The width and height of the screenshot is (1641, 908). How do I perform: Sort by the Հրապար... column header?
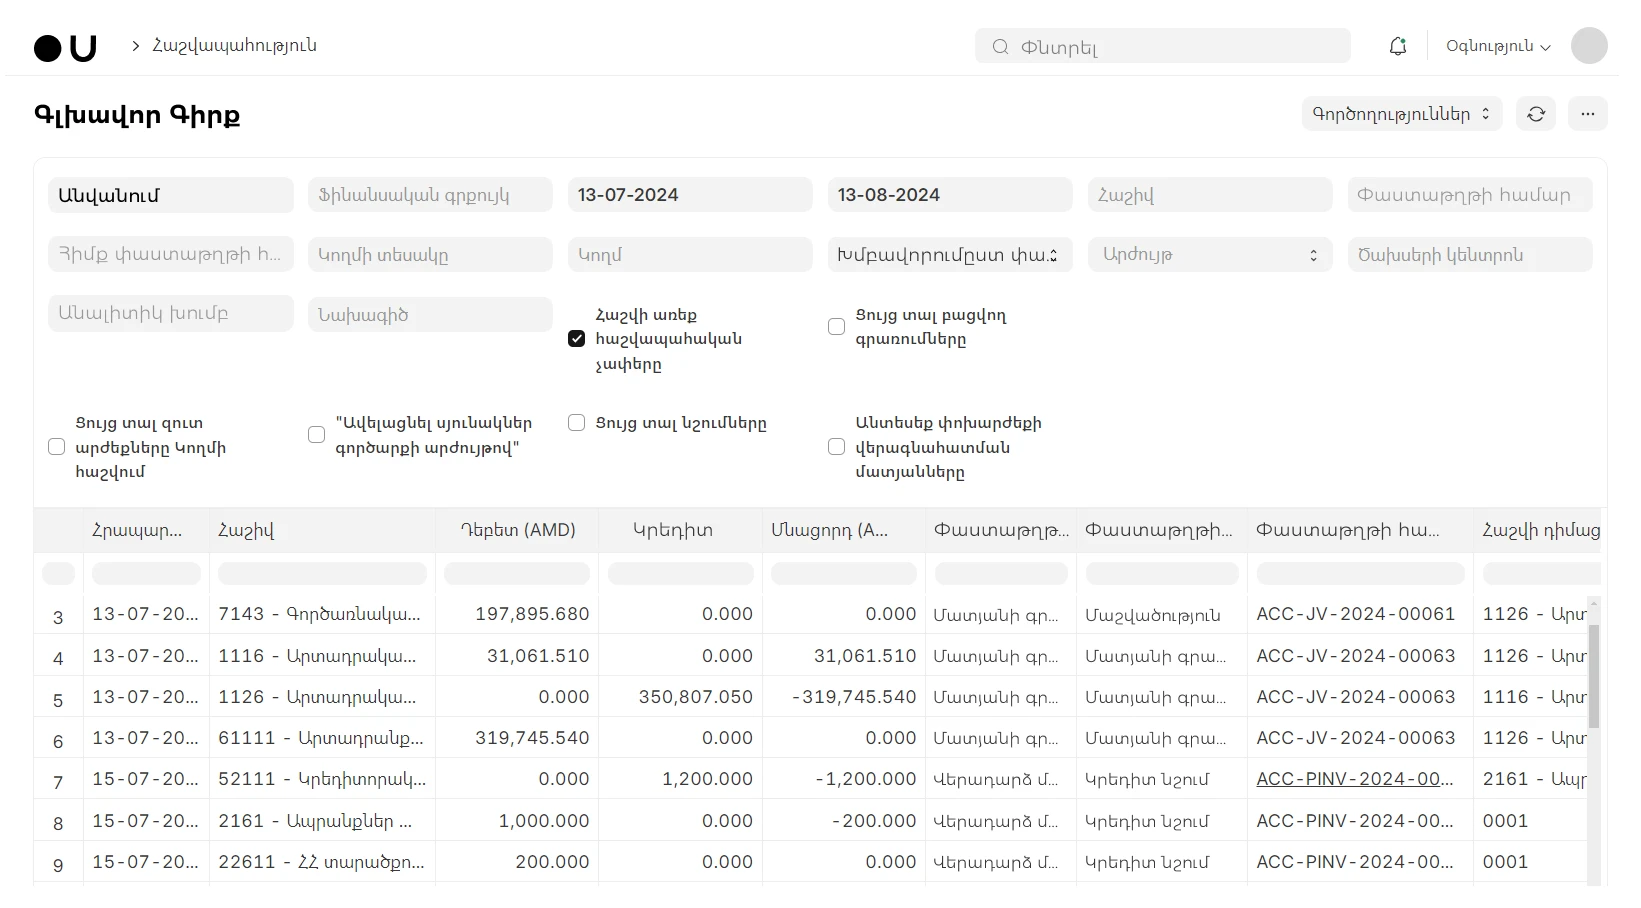coord(146,530)
